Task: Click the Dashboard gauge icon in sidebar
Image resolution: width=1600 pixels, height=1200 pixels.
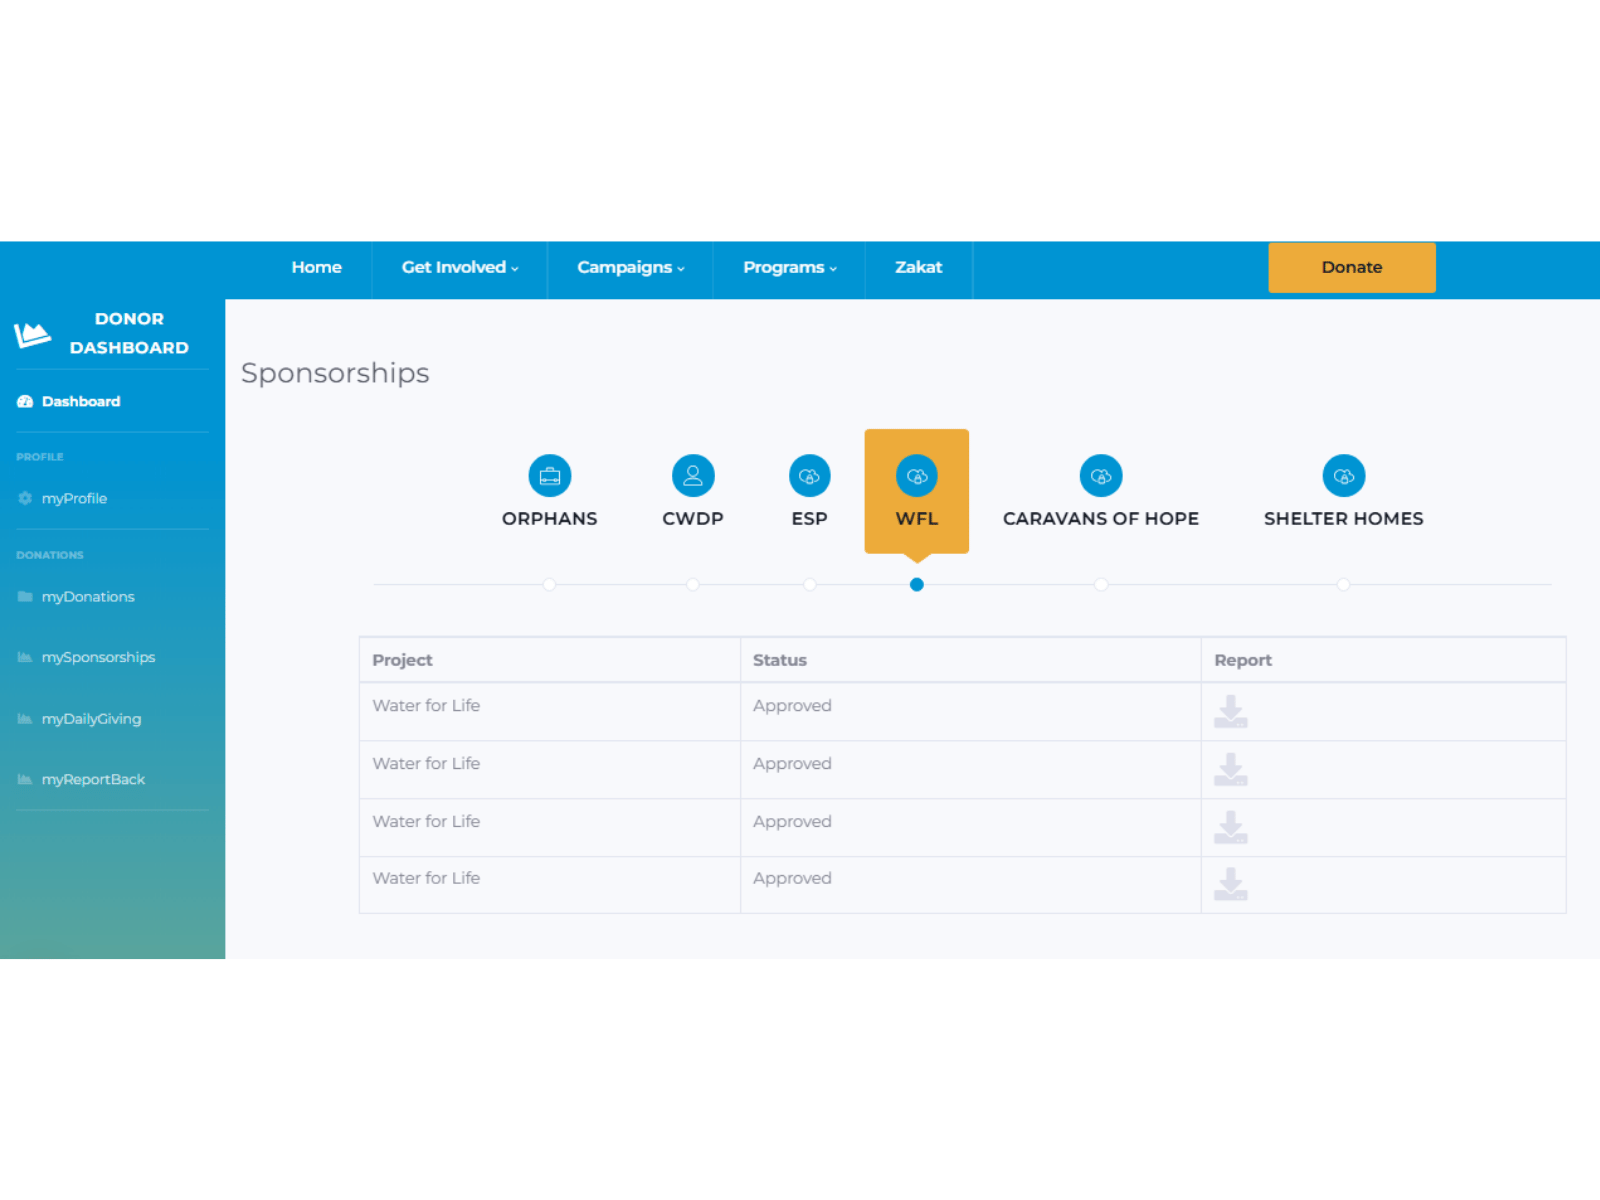Action: 25,401
